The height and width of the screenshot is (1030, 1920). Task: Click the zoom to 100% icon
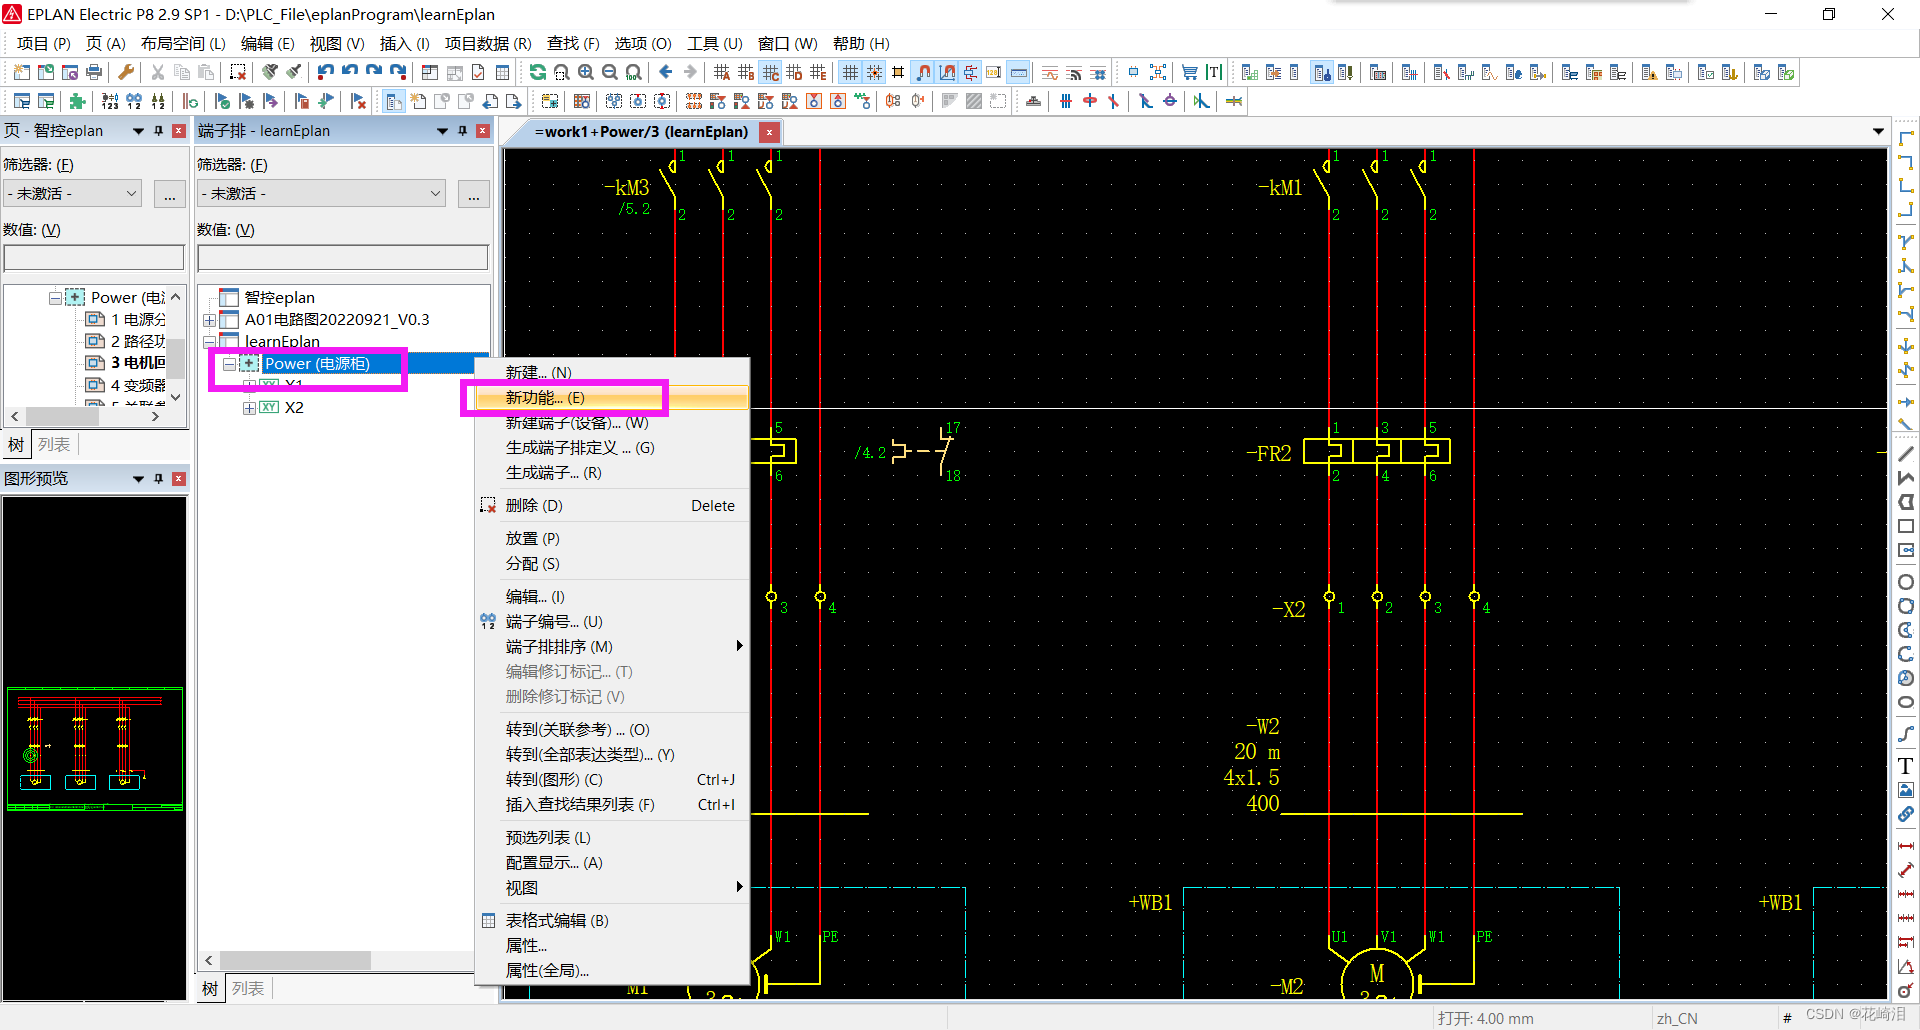coord(634,72)
